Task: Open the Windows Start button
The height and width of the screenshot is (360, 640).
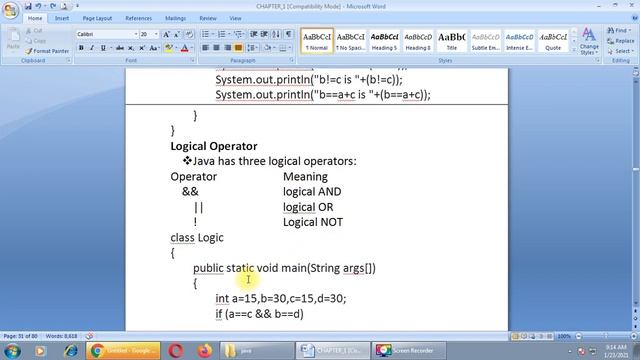Action: click(12, 351)
